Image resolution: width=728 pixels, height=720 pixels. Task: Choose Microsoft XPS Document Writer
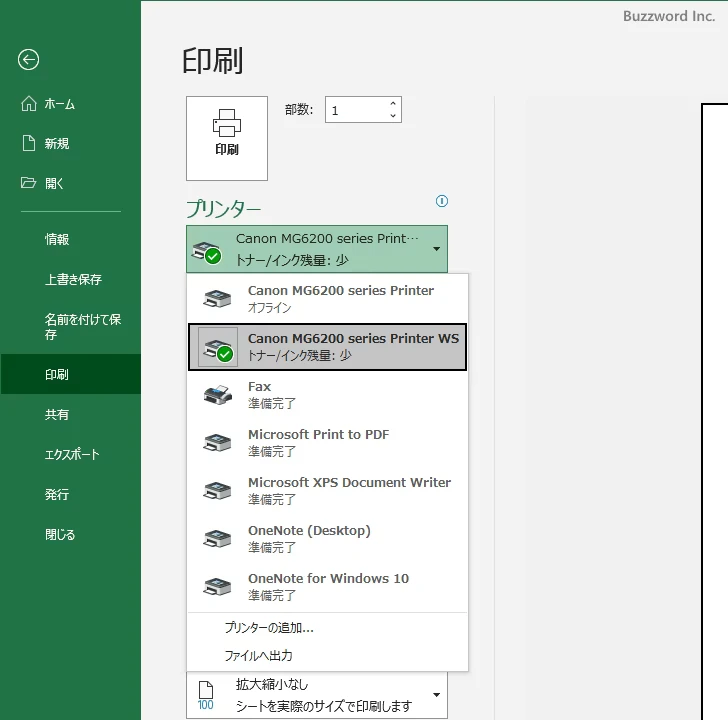pyautogui.click(x=327, y=490)
